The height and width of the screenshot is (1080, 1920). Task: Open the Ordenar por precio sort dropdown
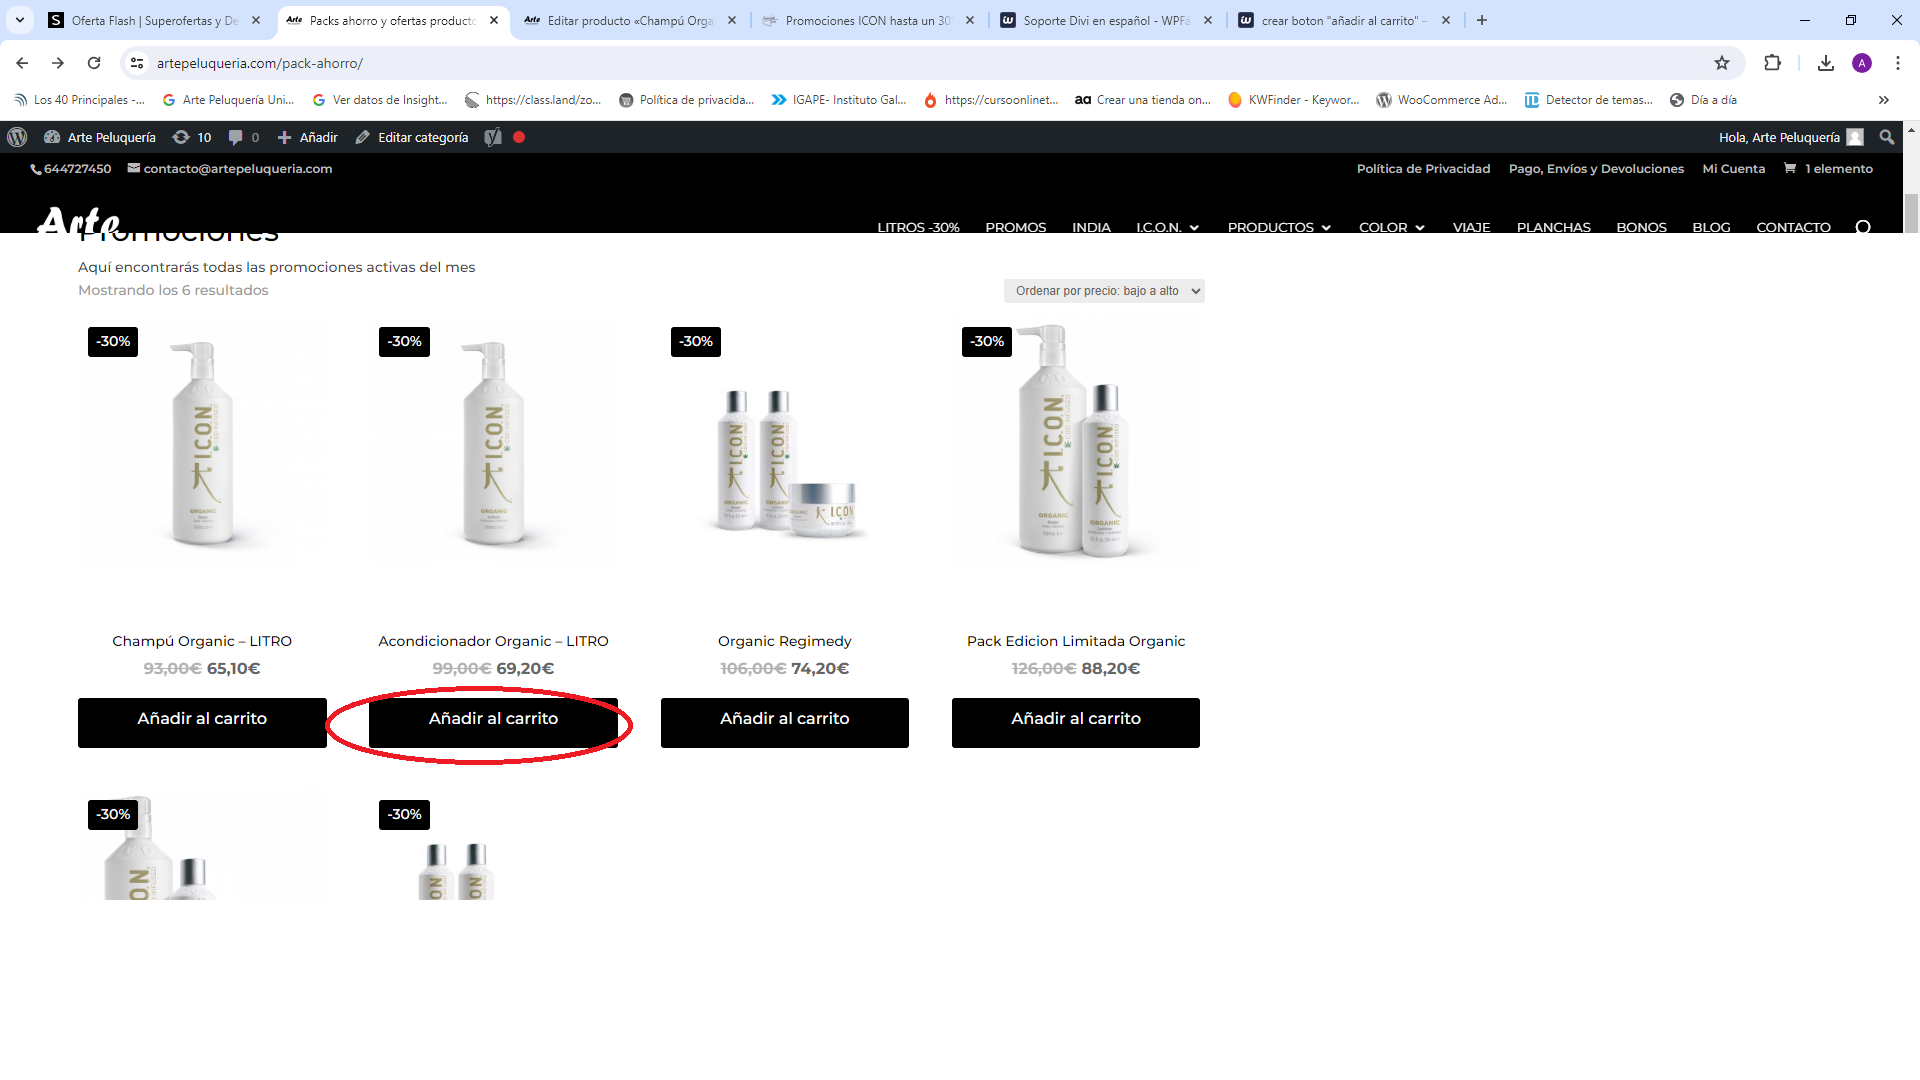coord(1104,291)
